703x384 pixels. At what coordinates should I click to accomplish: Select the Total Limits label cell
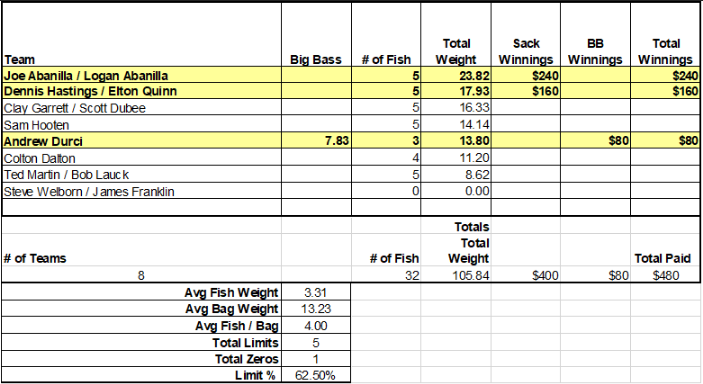(142, 342)
